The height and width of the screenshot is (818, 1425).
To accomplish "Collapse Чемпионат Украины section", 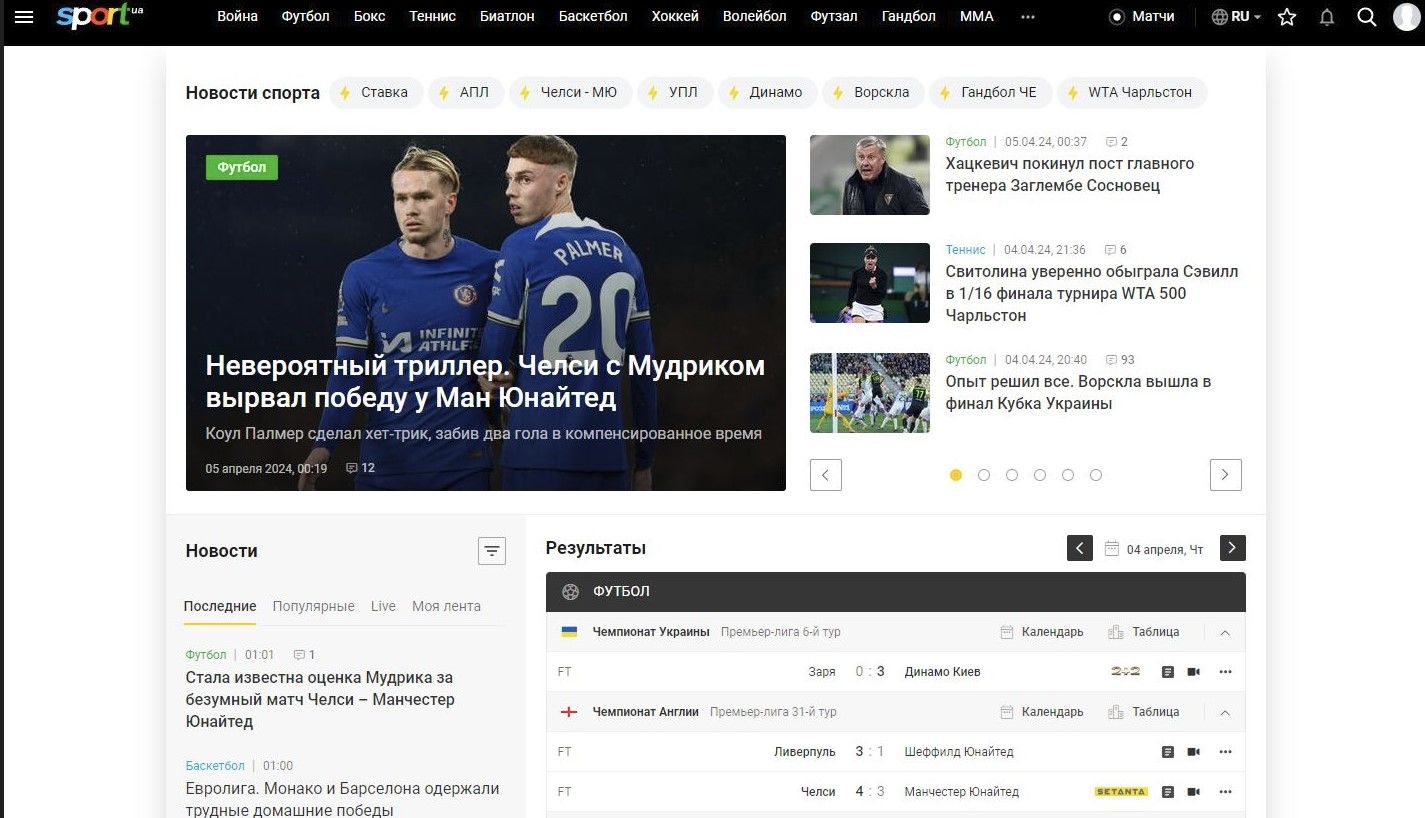I will pyautogui.click(x=1225, y=633).
